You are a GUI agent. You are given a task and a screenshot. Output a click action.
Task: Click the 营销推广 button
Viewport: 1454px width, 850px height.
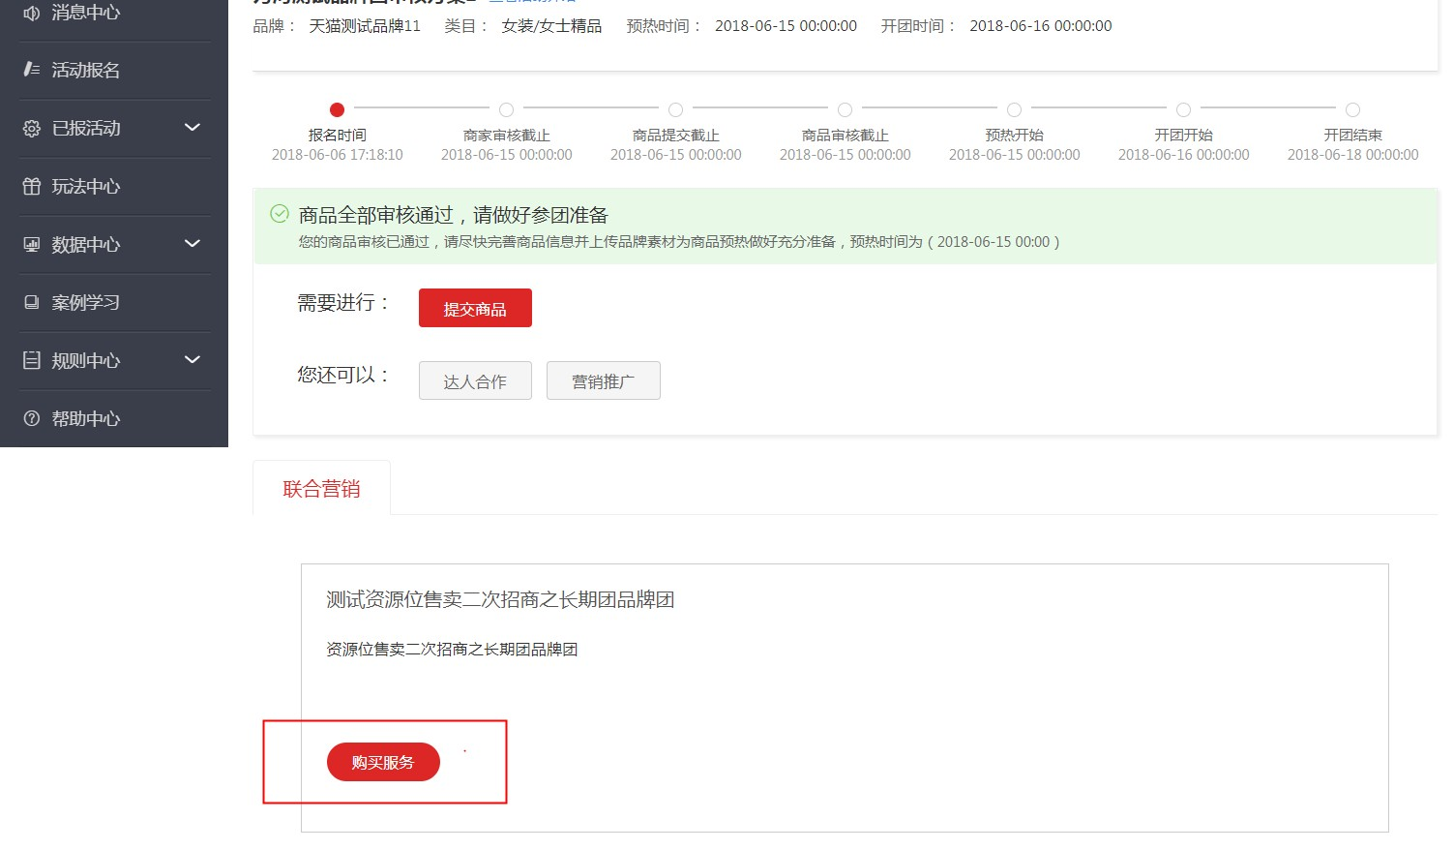603,381
